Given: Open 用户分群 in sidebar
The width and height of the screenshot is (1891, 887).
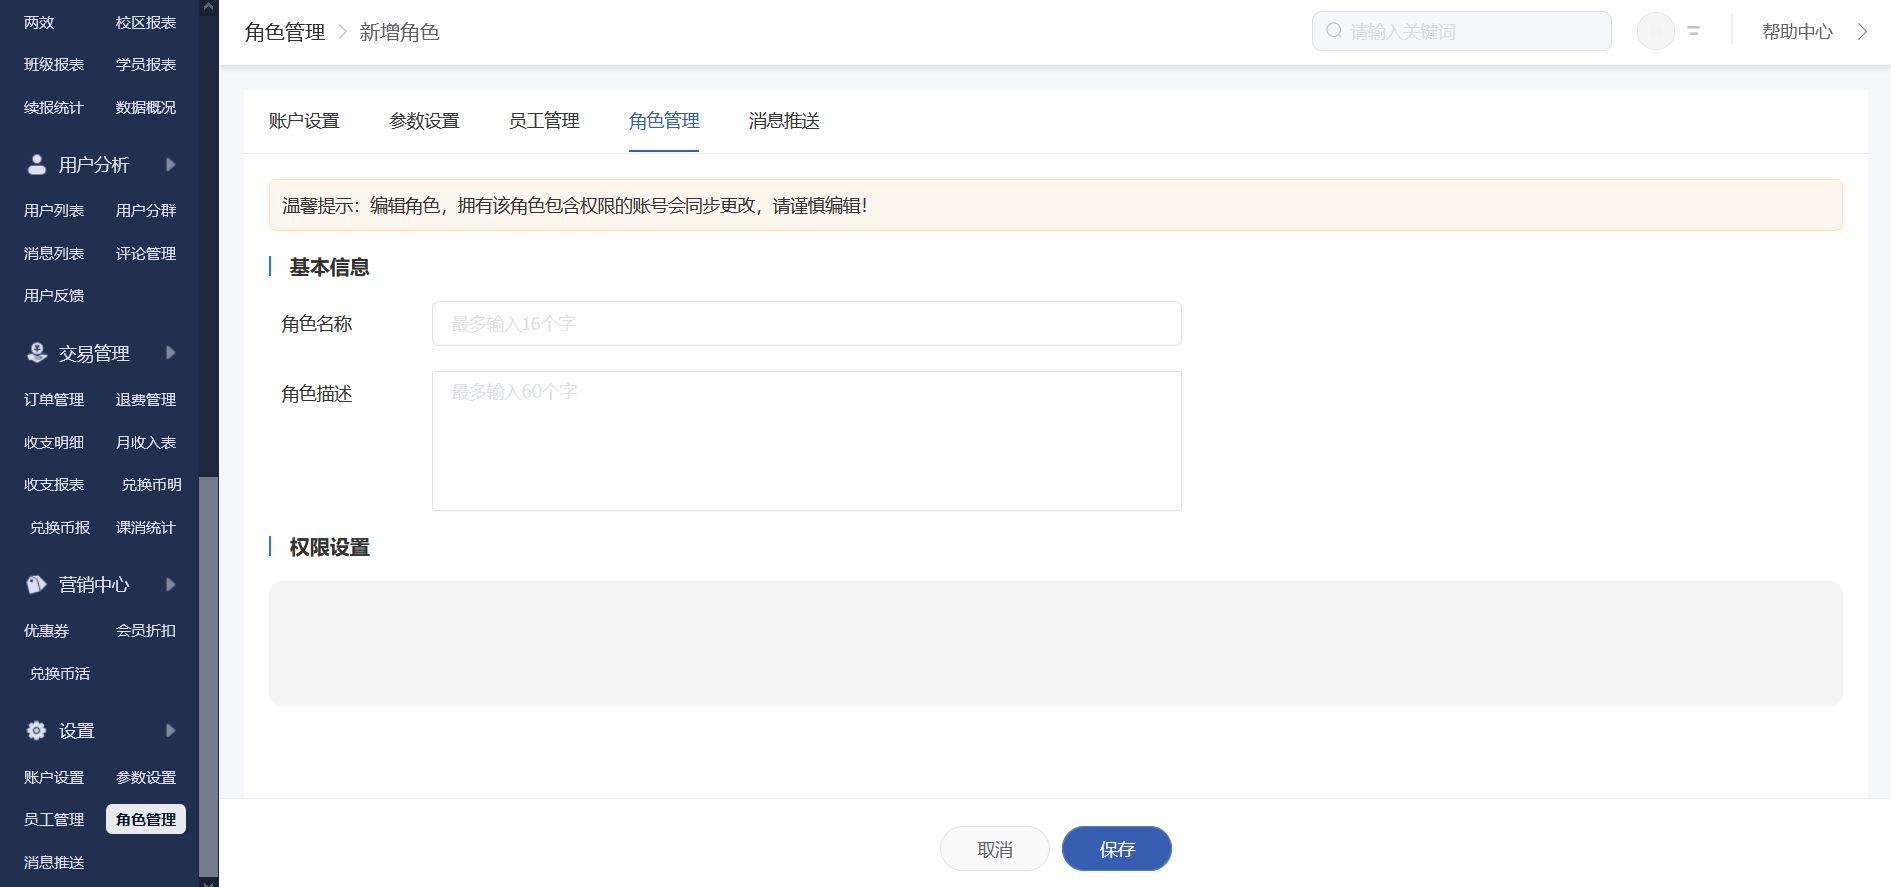Looking at the screenshot, I should (146, 210).
